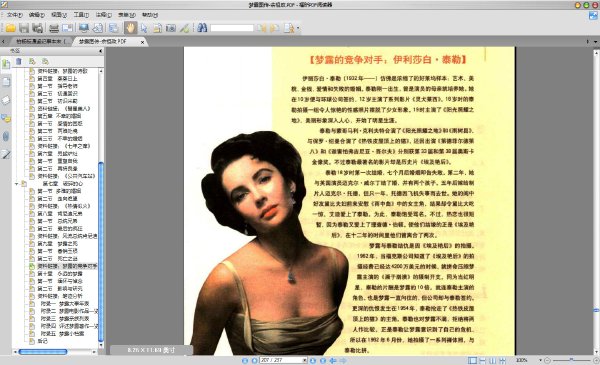Open the page number dropdown
Screen dimensions: 600x365
305,360
